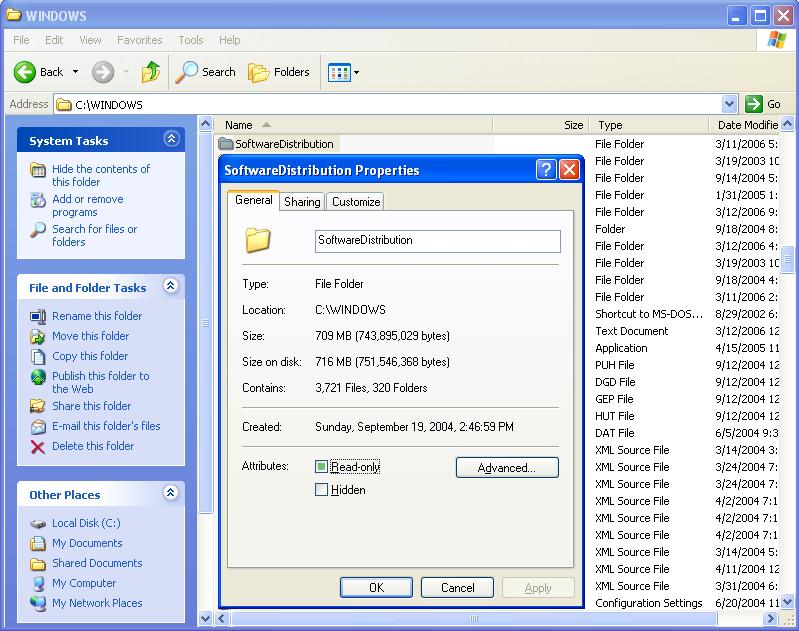Click the Apply button
Image resolution: width=799 pixels, height=631 pixels.
tap(538, 588)
